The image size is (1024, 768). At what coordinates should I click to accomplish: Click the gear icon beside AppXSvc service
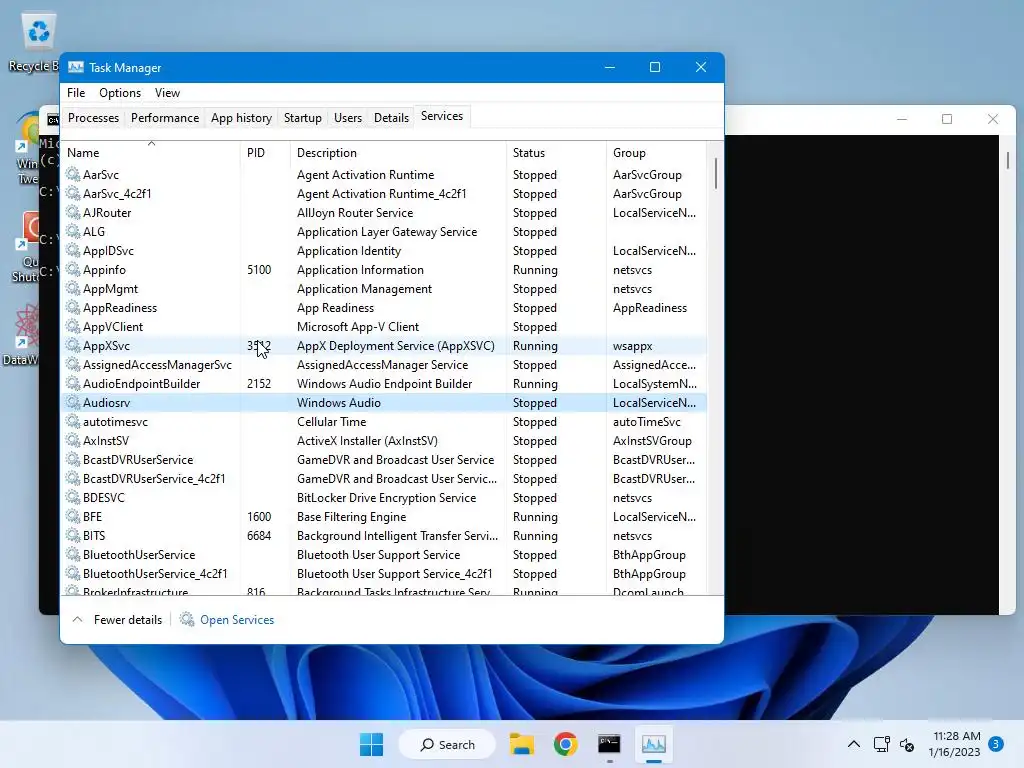coord(72,345)
